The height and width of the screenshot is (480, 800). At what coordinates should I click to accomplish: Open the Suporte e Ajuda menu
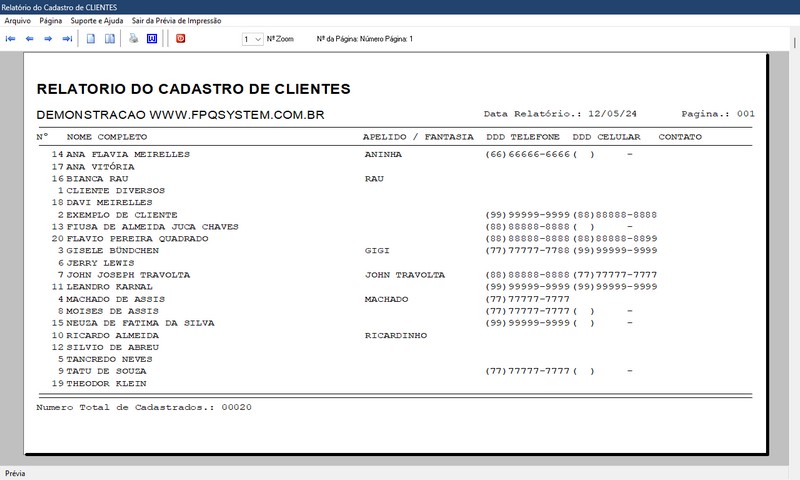click(x=97, y=21)
